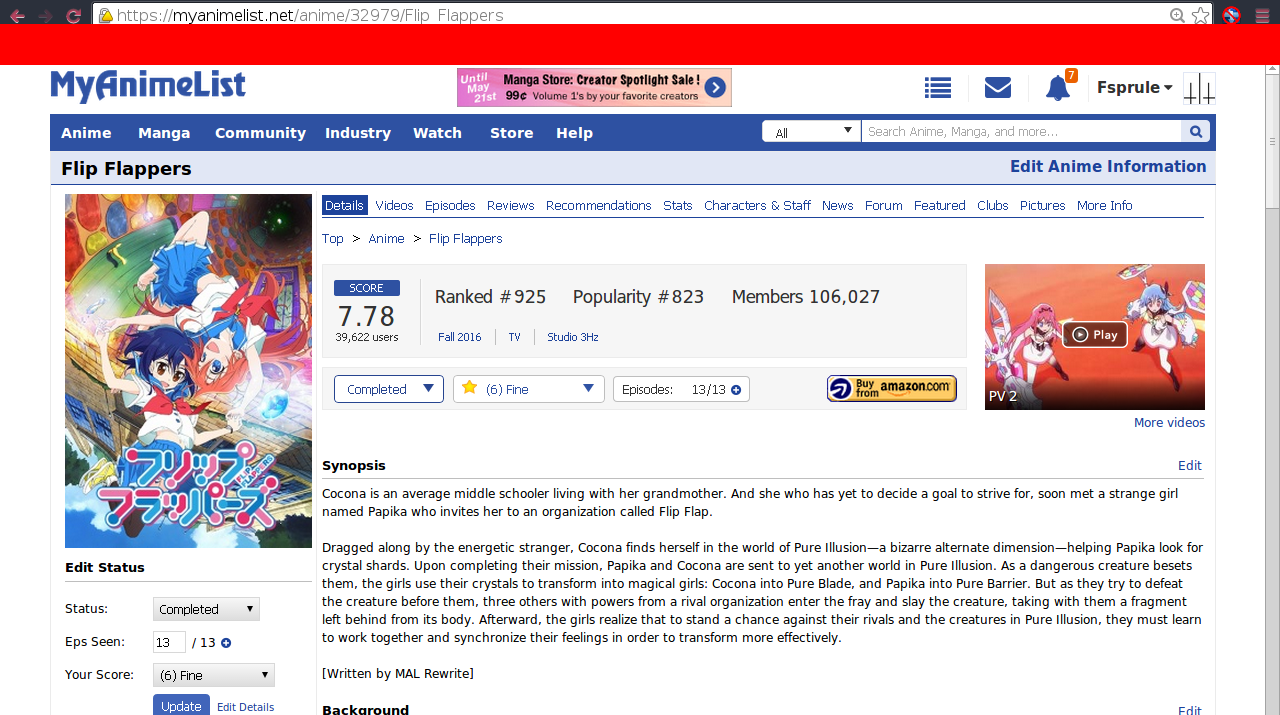The width and height of the screenshot is (1280, 715).
Task: Open the Store menu
Action: click(x=512, y=132)
